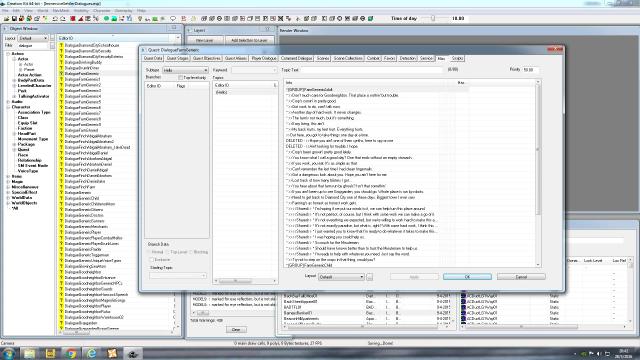Click the save disk icon in toolbar

14,19
